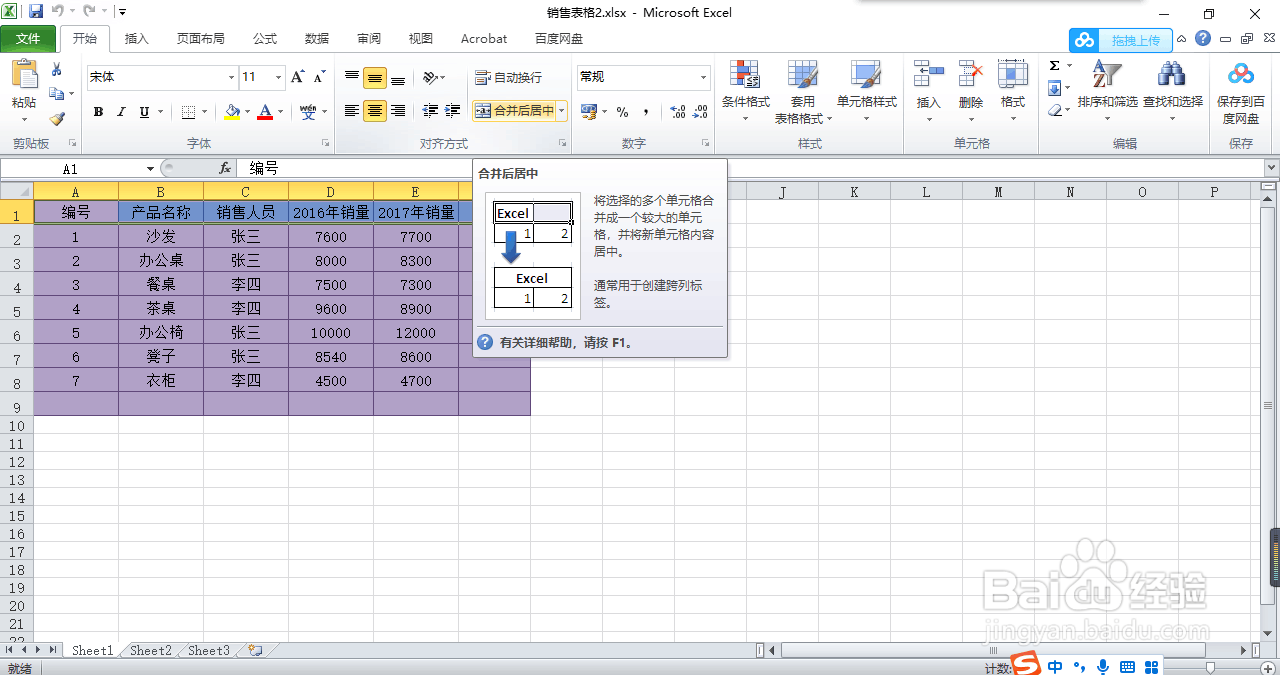Expand the formula bar

tap(1271, 169)
